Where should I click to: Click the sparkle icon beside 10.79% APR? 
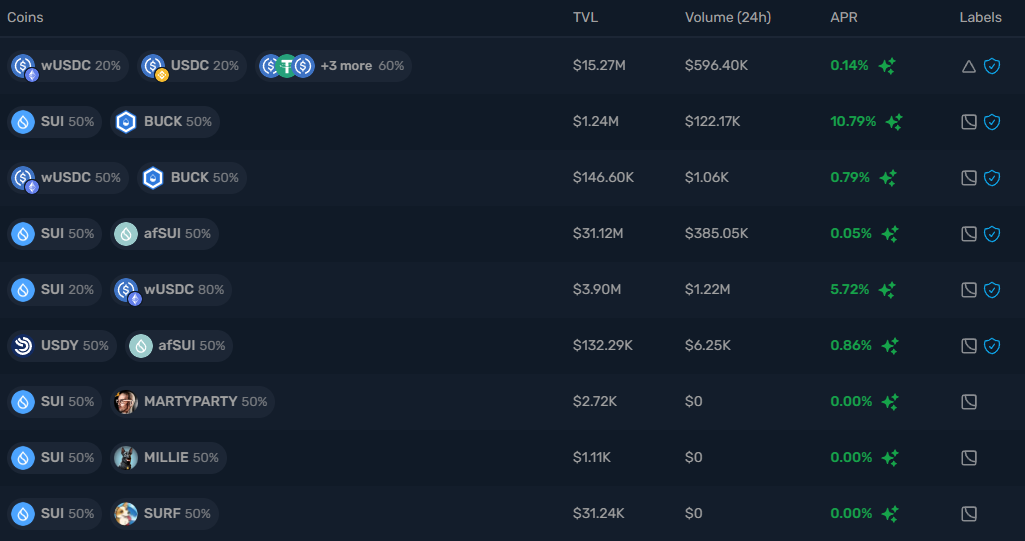tap(894, 122)
